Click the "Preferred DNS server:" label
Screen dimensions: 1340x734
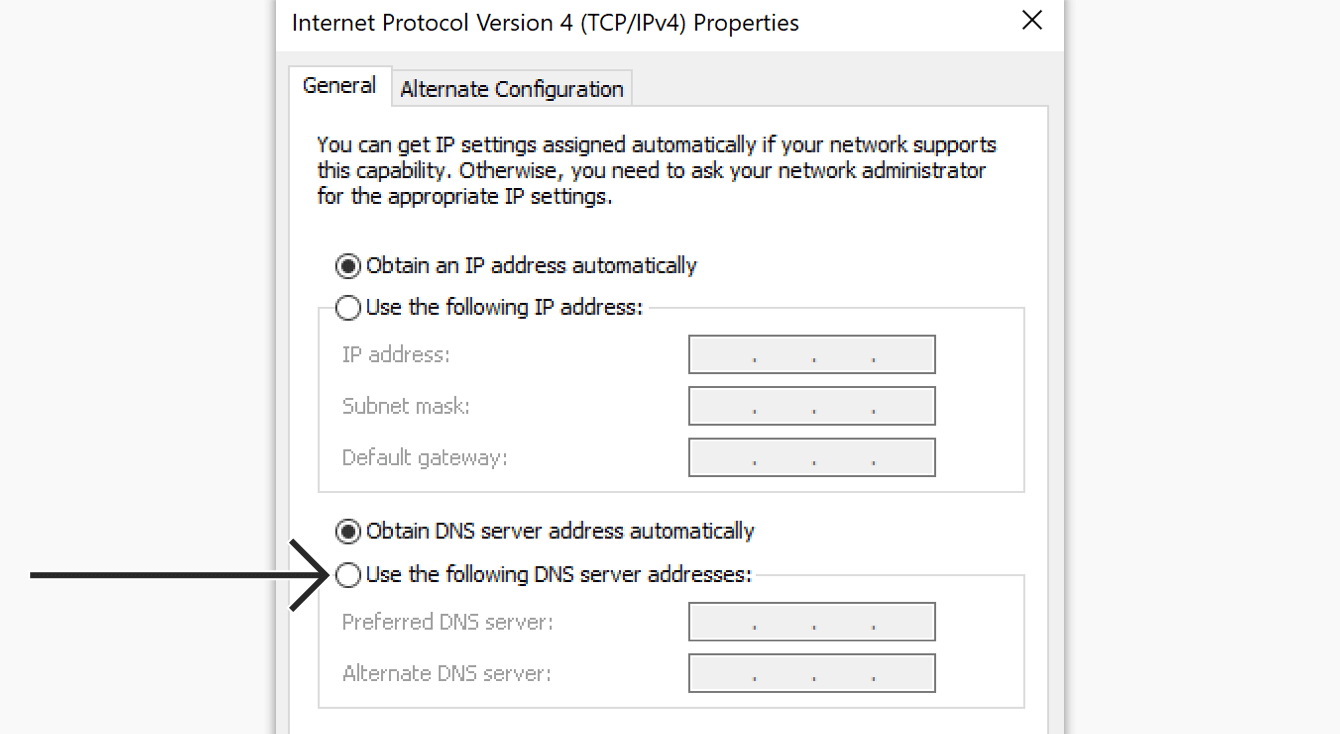click(447, 622)
